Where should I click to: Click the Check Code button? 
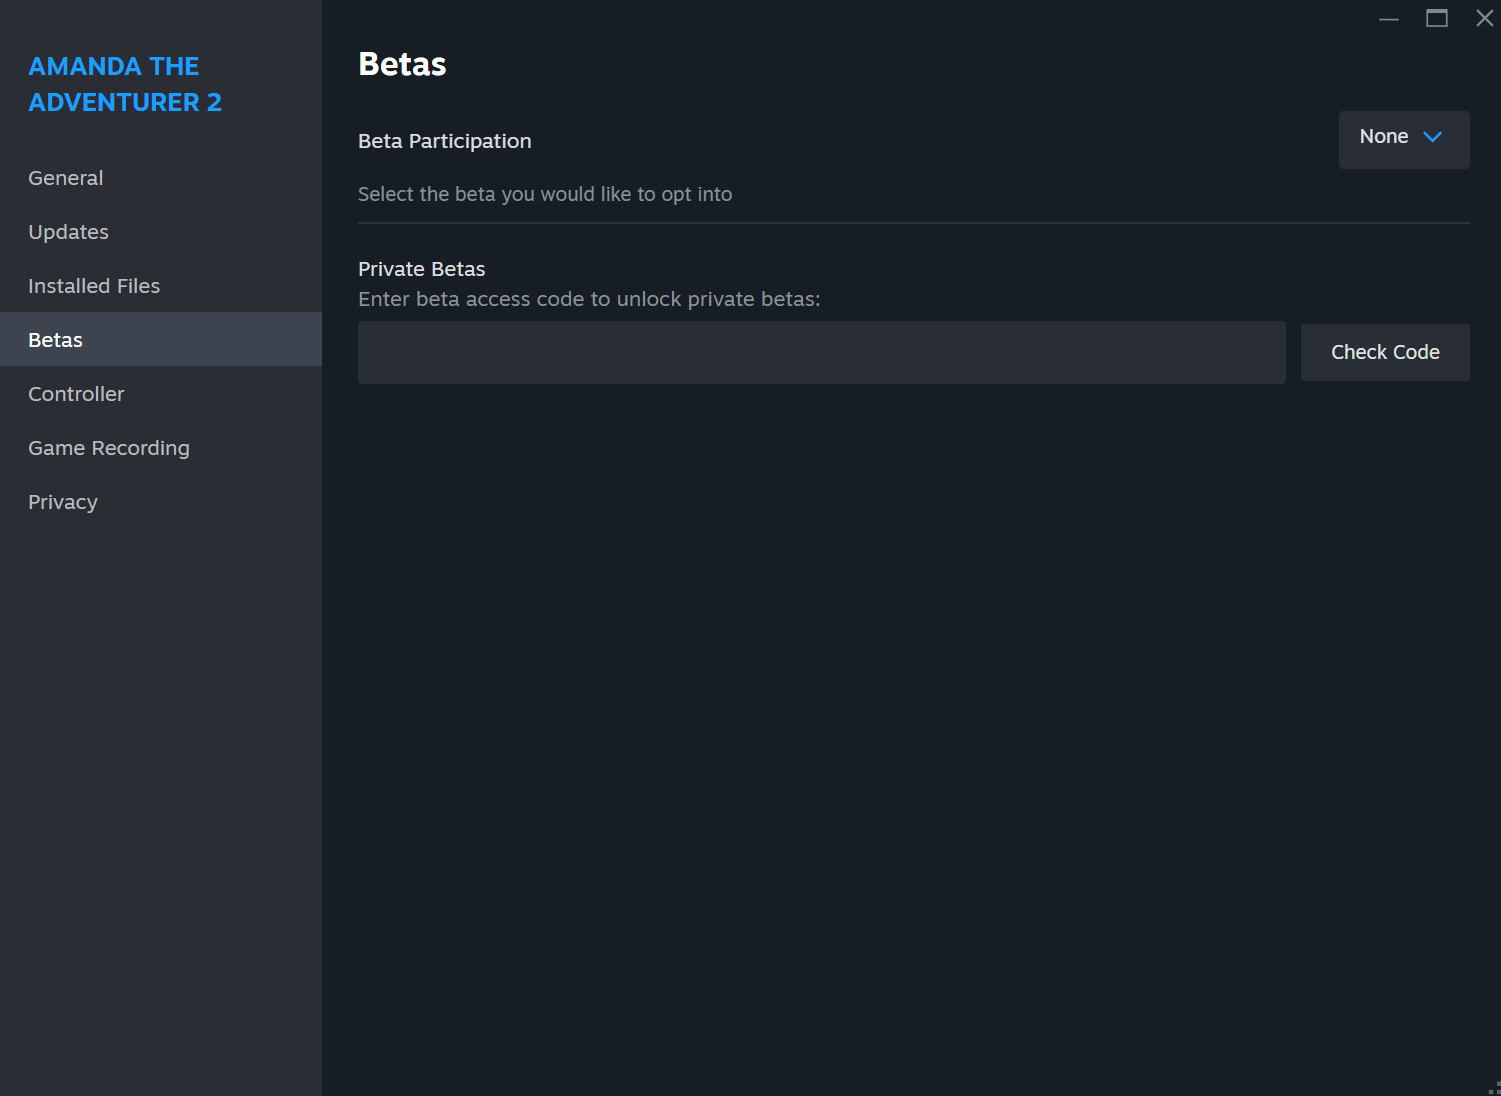(1385, 352)
